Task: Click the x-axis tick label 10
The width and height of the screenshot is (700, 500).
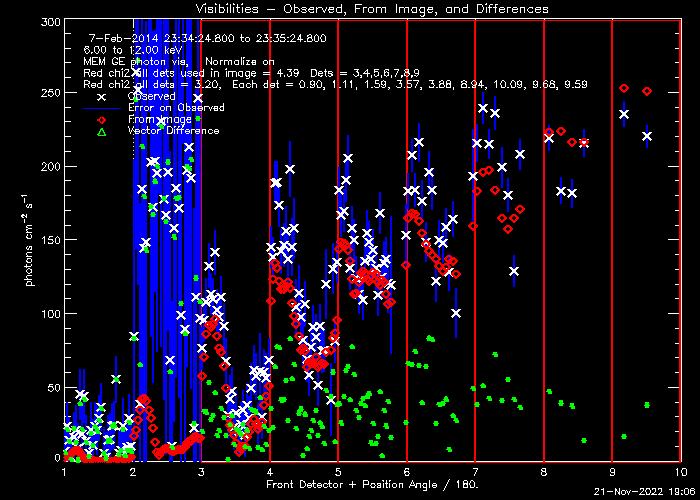Action: (680, 472)
